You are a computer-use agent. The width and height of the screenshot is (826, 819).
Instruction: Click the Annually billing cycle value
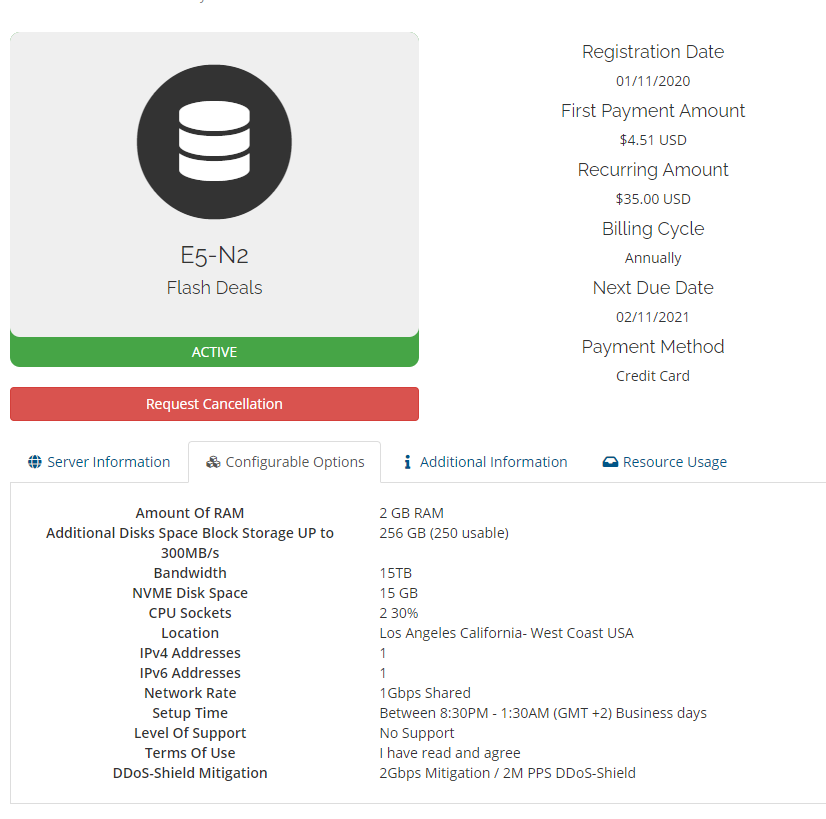pyautogui.click(x=653, y=258)
